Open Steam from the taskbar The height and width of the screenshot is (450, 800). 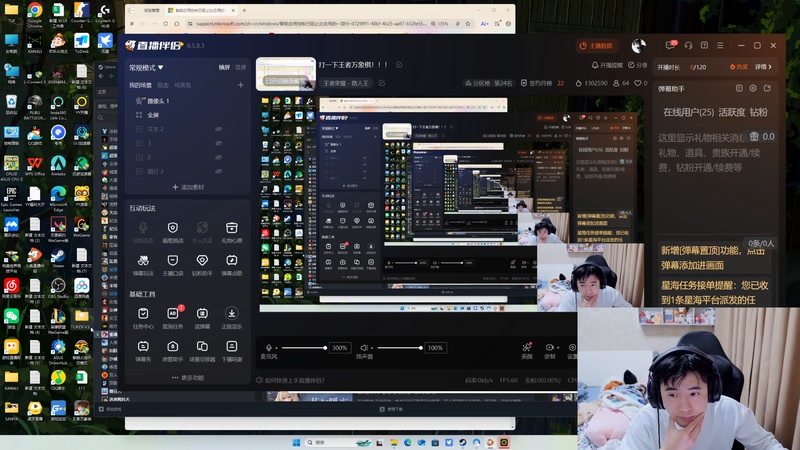coord(463,442)
